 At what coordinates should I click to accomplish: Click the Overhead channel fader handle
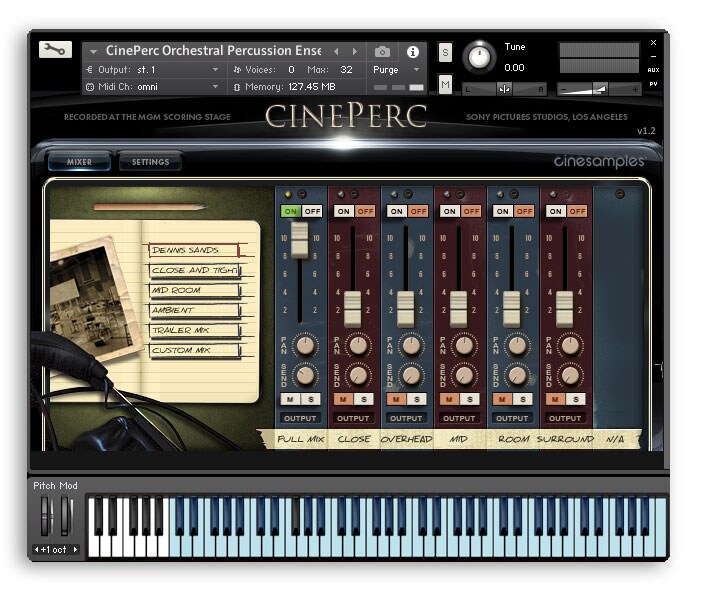406,309
